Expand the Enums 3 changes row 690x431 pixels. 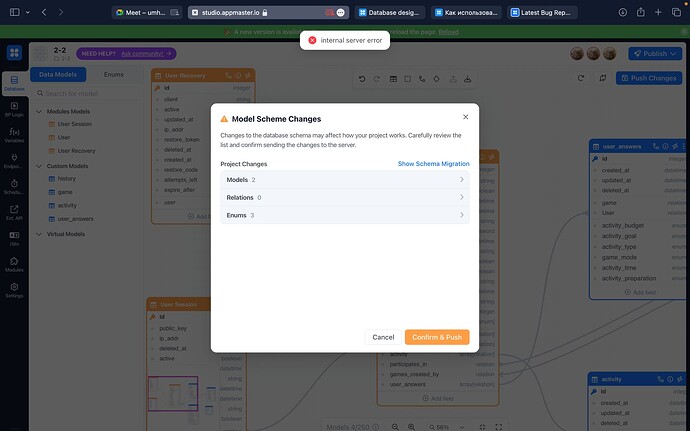(x=345, y=215)
